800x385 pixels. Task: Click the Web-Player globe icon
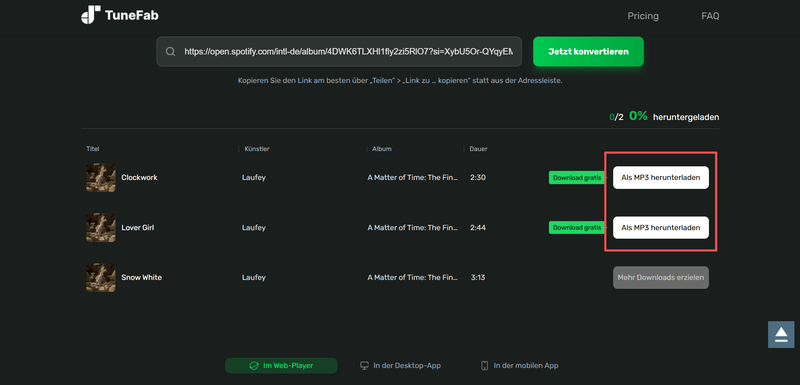pyautogui.click(x=254, y=366)
